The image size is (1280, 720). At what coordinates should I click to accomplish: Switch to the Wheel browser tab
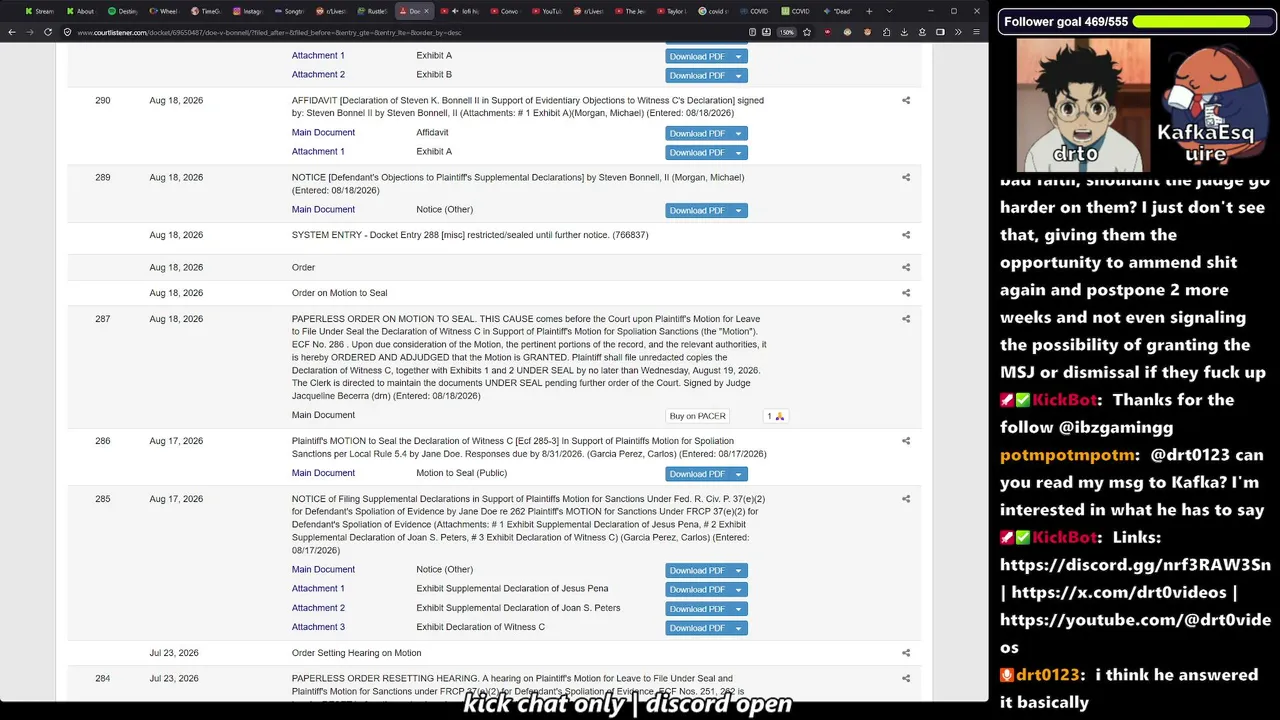coord(165,11)
